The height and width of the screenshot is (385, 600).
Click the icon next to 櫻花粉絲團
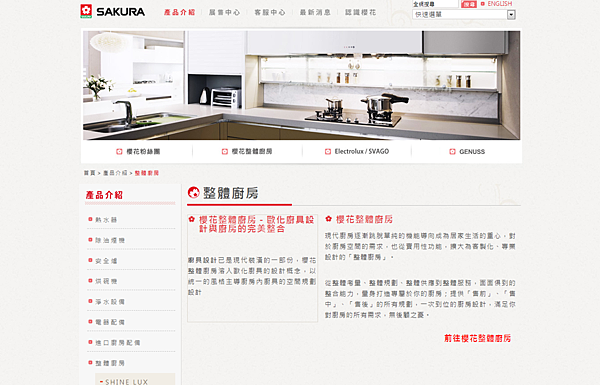coord(119,152)
